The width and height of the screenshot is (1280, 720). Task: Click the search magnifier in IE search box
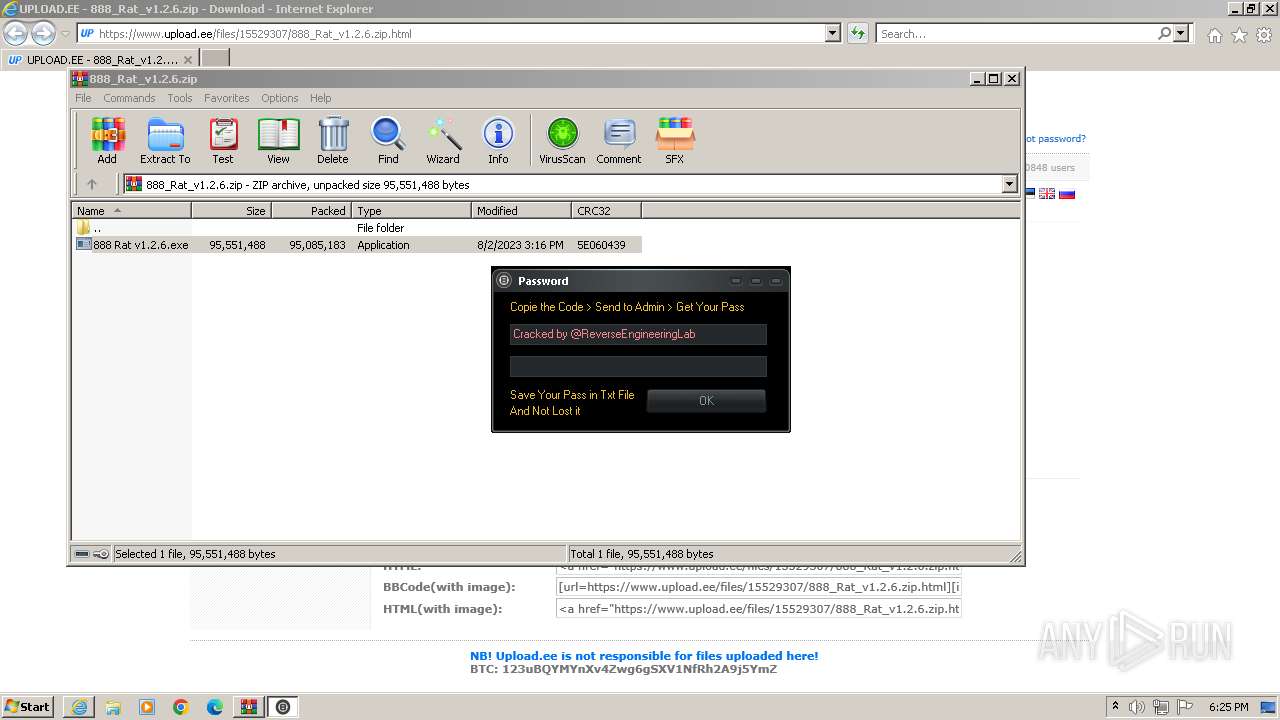pos(1164,33)
